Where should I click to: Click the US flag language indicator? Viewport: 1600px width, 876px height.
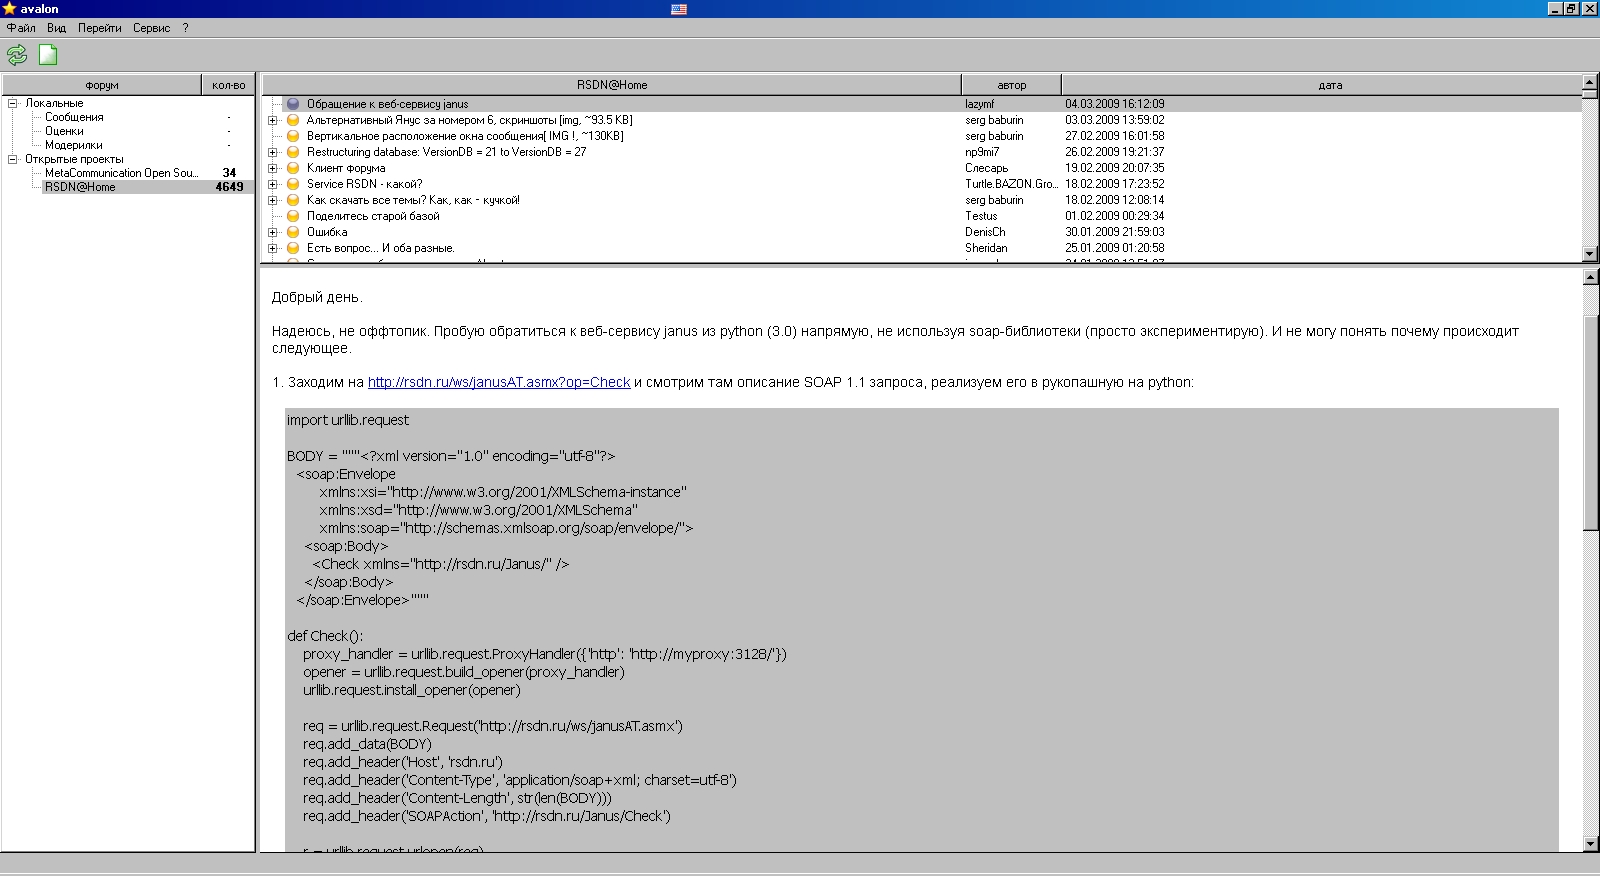click(679, 9)
